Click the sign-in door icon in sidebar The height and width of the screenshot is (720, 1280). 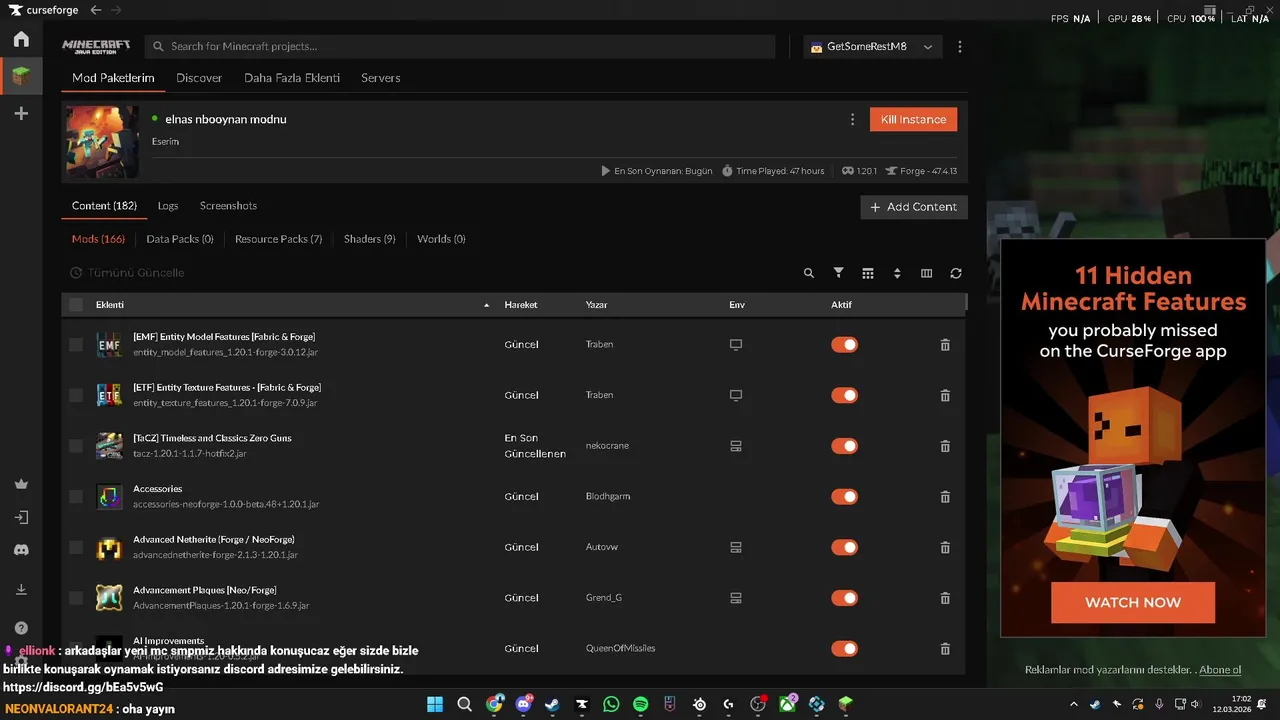coord(21,517)
